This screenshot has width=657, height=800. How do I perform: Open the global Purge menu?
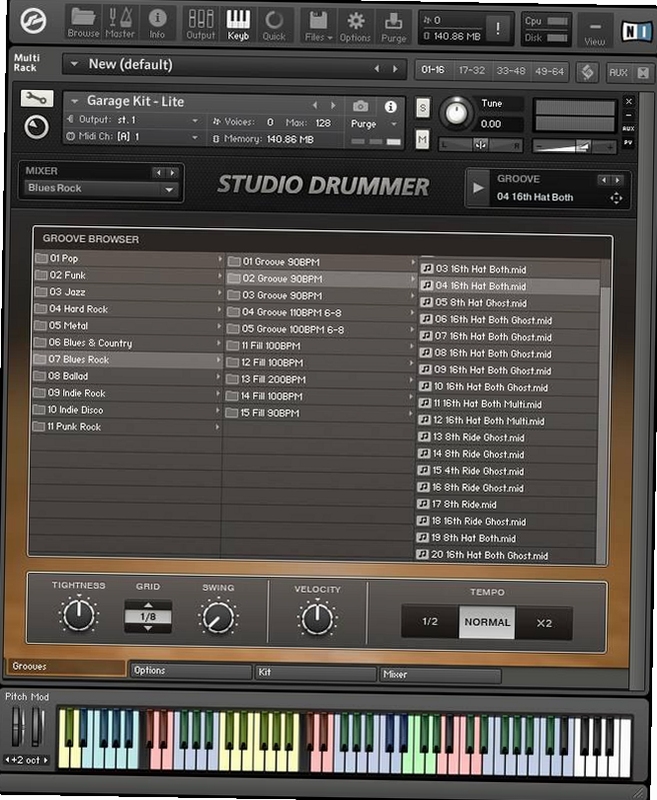coord(393,27)
